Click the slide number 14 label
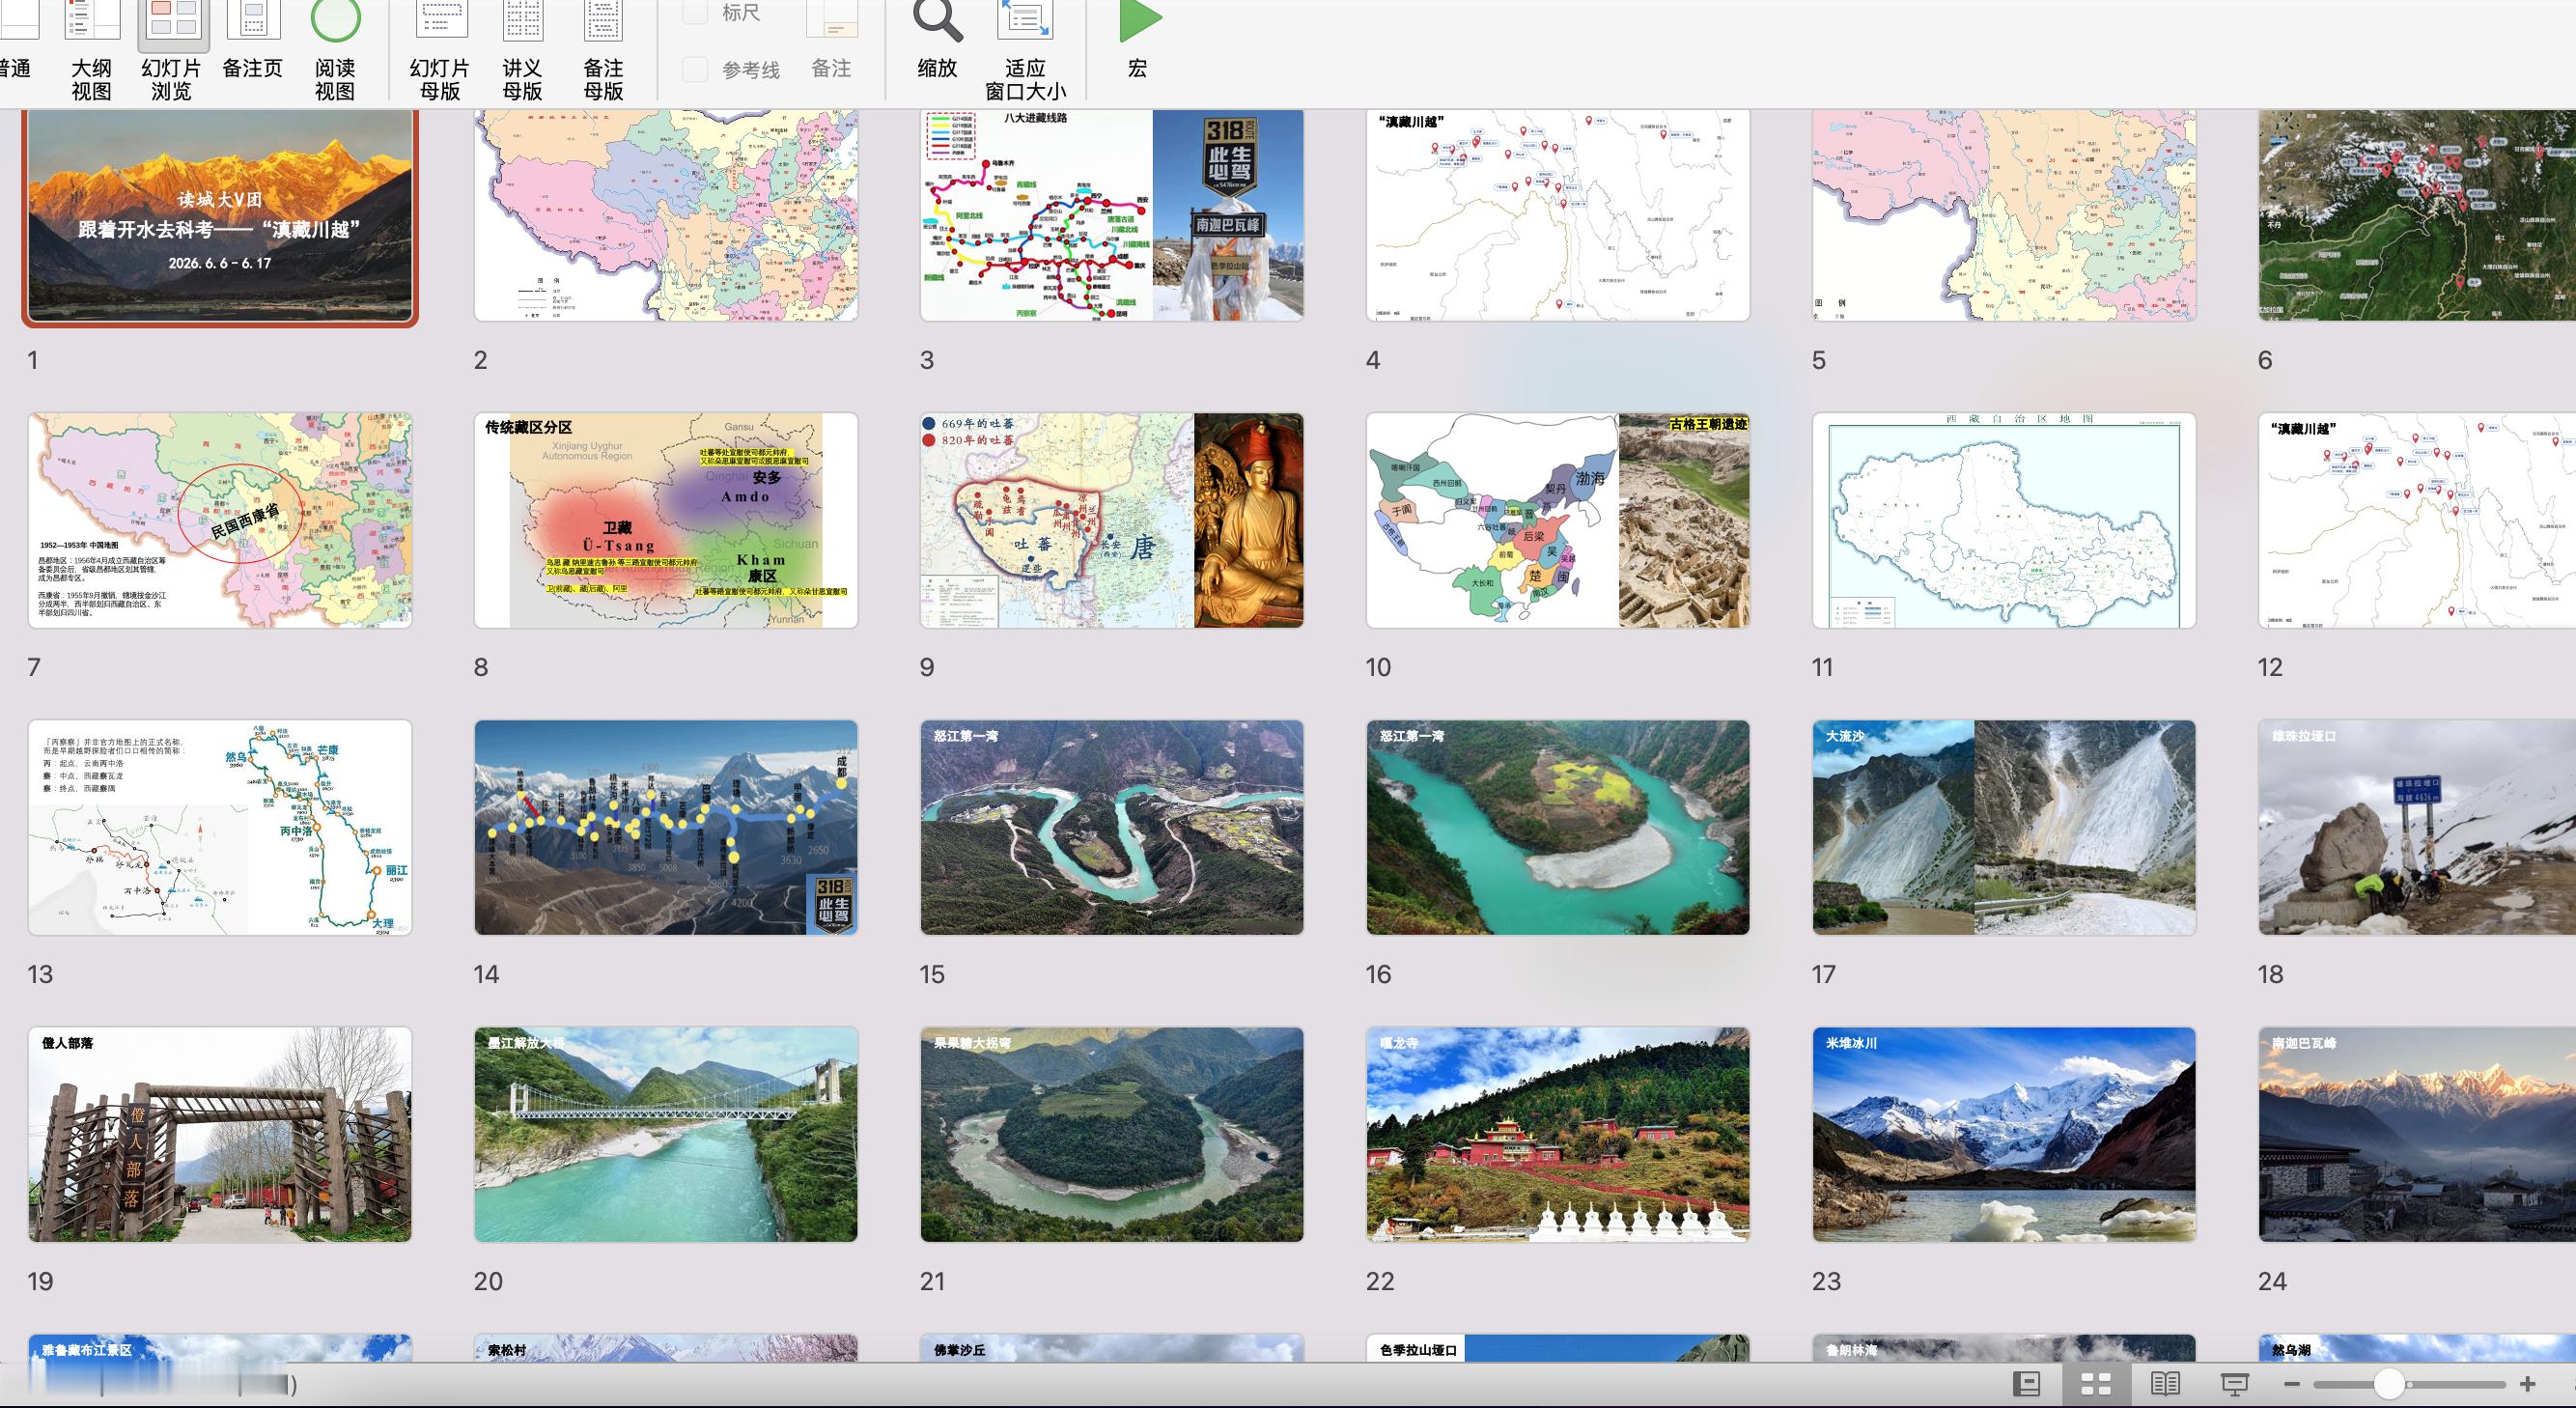Screen dimensions: 2576x1408 click(486, 974)
